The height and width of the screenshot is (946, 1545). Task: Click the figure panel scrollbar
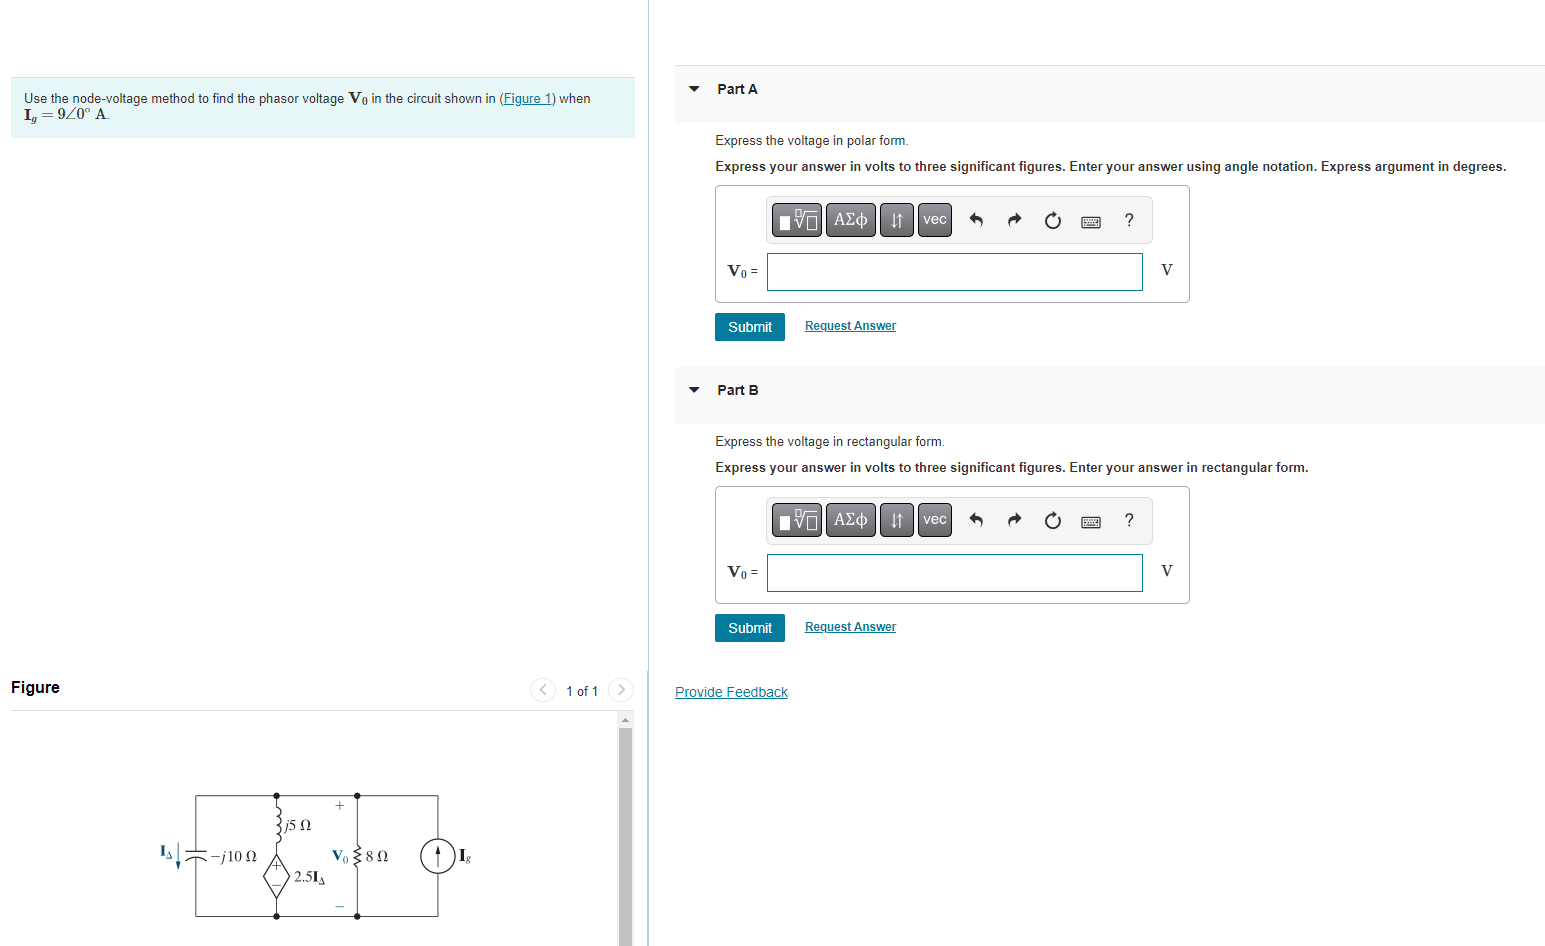click(x=624, y=830)
